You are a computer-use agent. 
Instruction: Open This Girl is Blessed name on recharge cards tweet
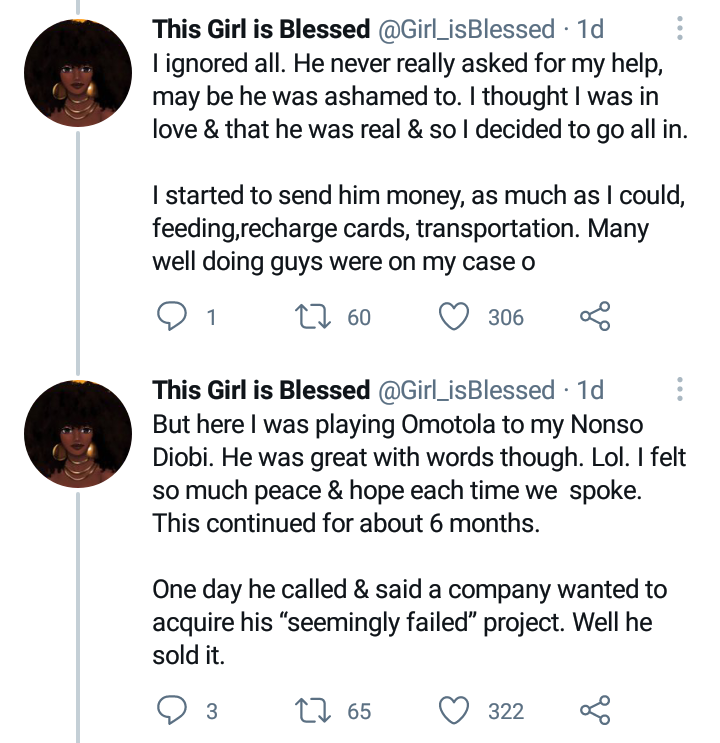pyautogui.click(x=261, y=29)
